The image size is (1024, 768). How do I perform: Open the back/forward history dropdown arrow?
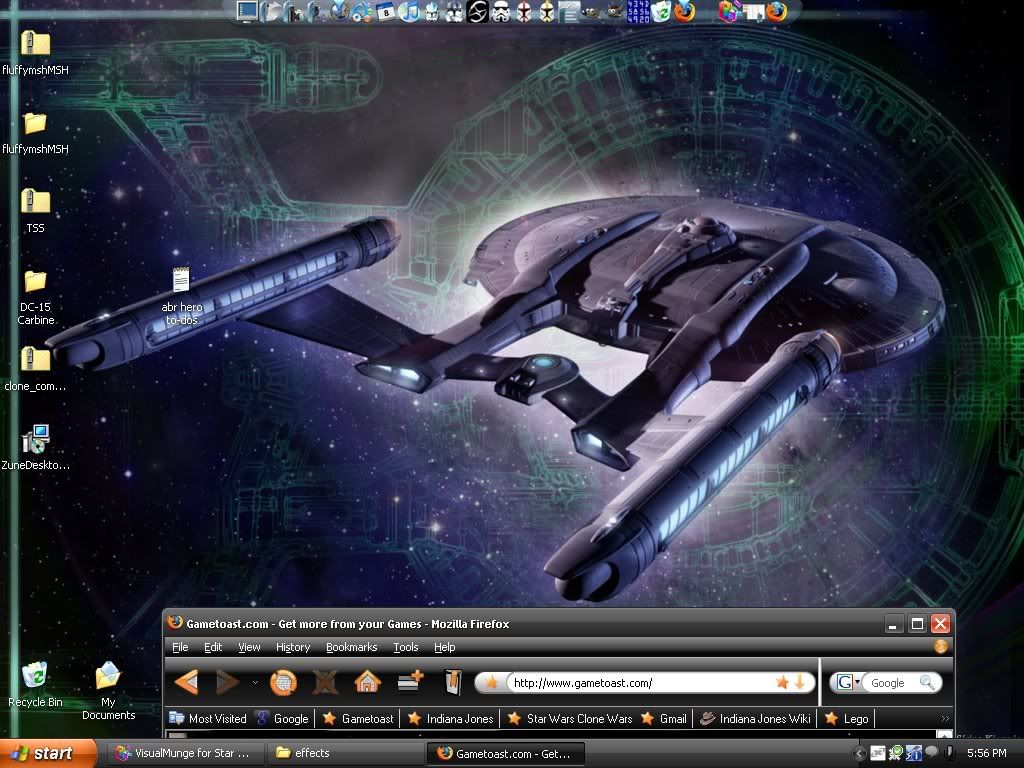[255, 682]
